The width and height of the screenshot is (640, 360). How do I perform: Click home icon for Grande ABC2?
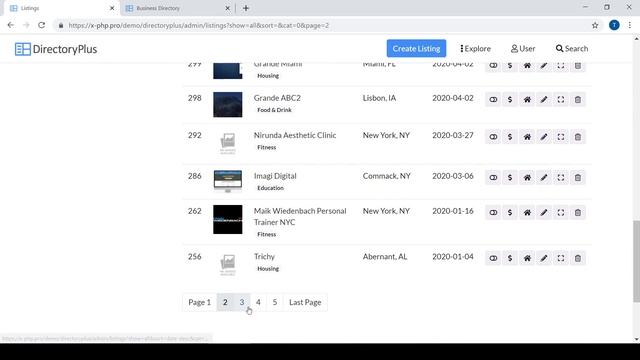[x=527, y=100]
